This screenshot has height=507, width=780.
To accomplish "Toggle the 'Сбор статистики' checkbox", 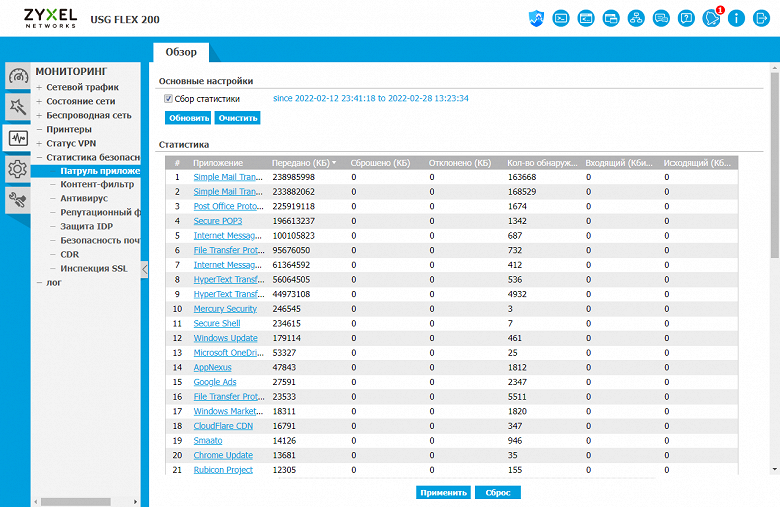I will [168, 99].
